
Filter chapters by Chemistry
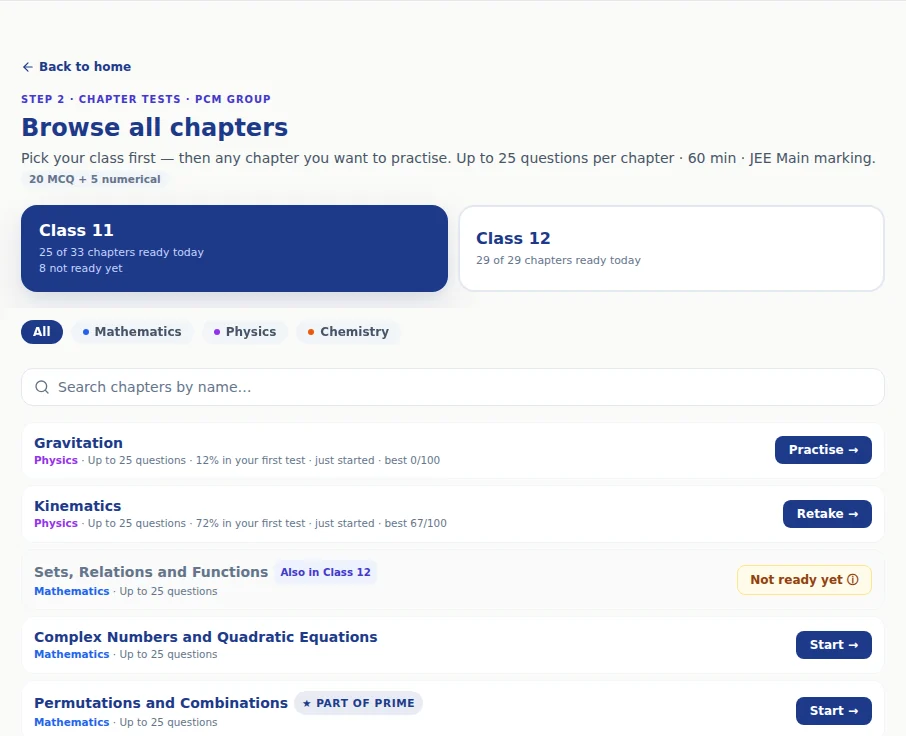click(x=348, y=332)
